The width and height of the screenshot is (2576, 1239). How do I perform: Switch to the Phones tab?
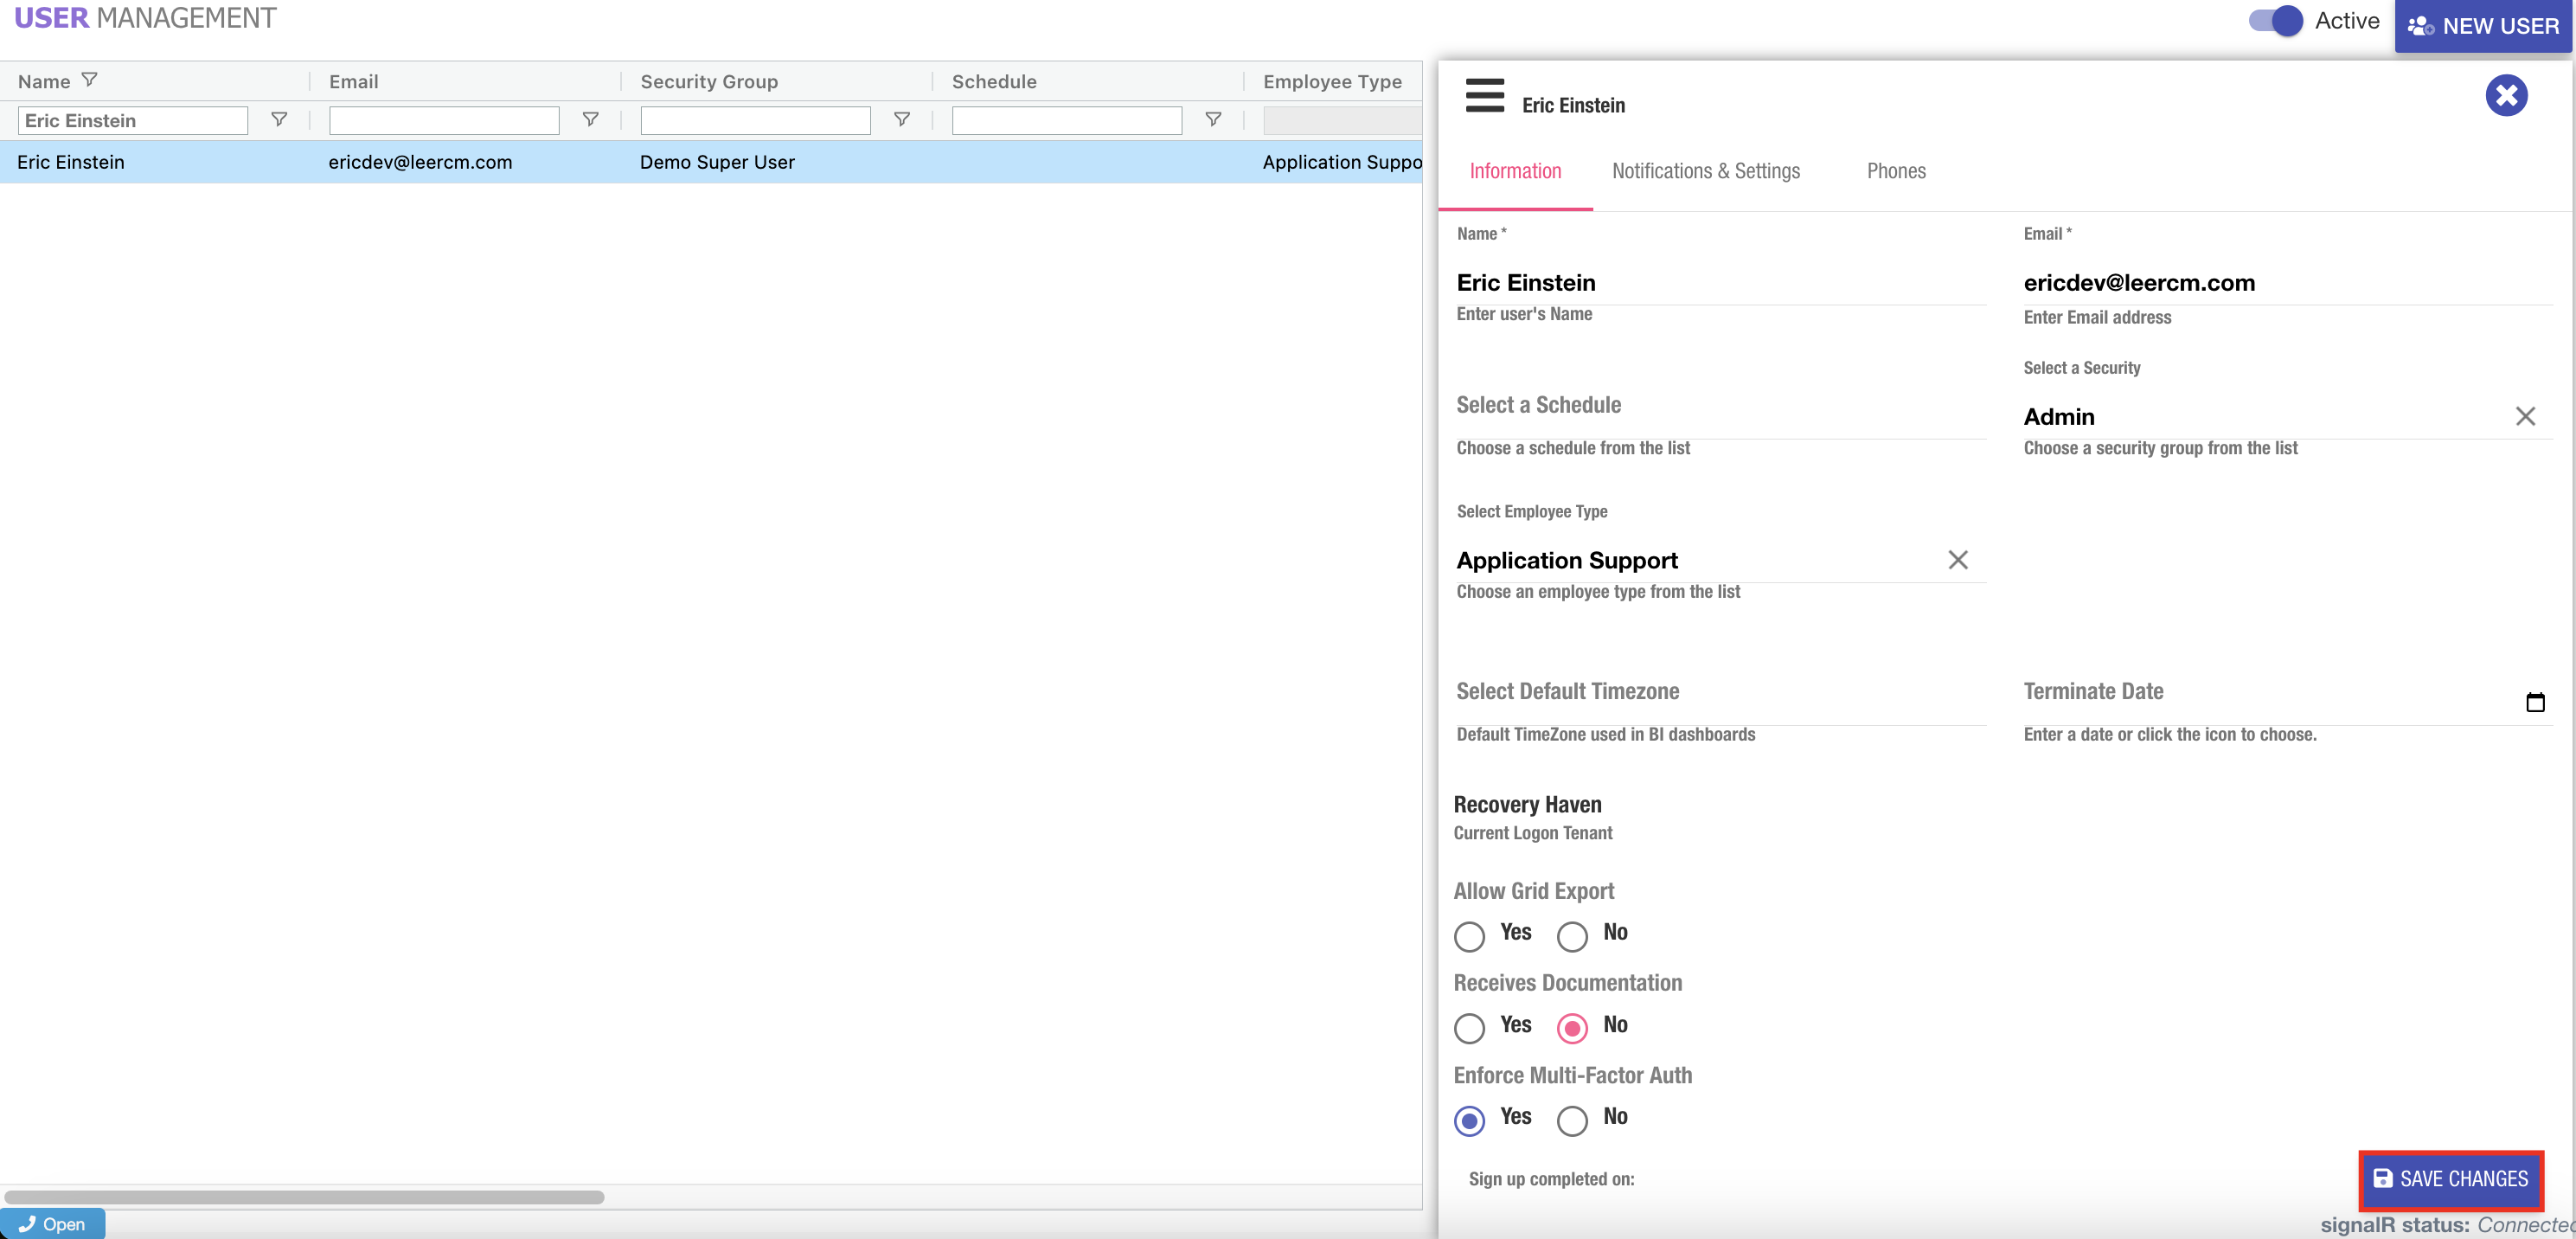1895,171
